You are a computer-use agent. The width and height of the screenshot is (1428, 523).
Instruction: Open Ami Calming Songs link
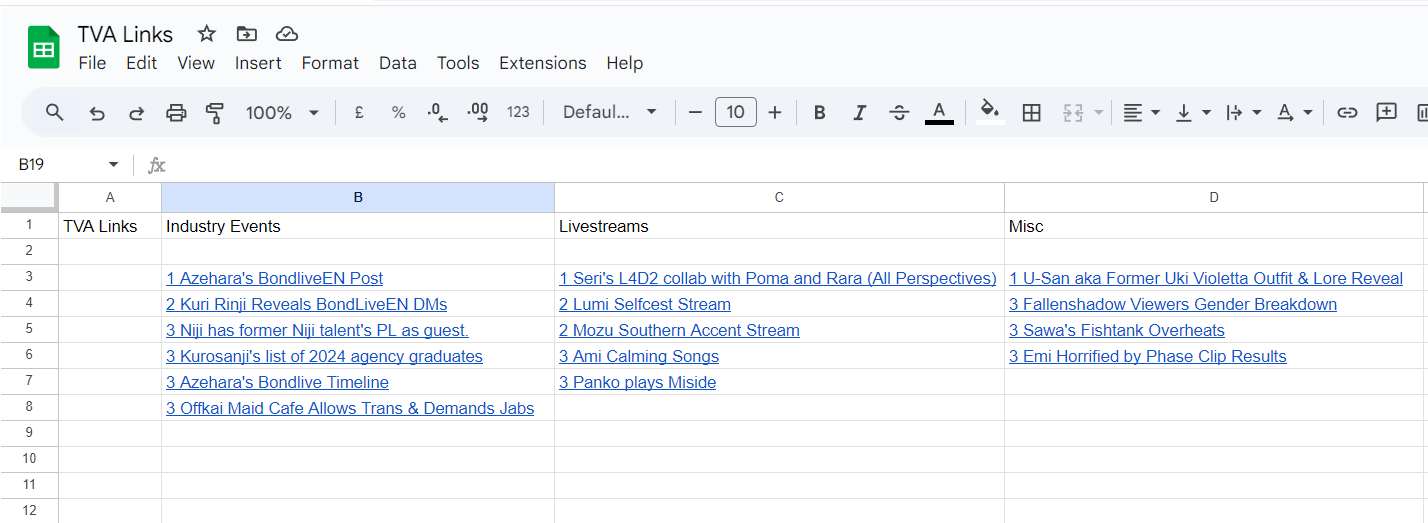pos(639,356)
